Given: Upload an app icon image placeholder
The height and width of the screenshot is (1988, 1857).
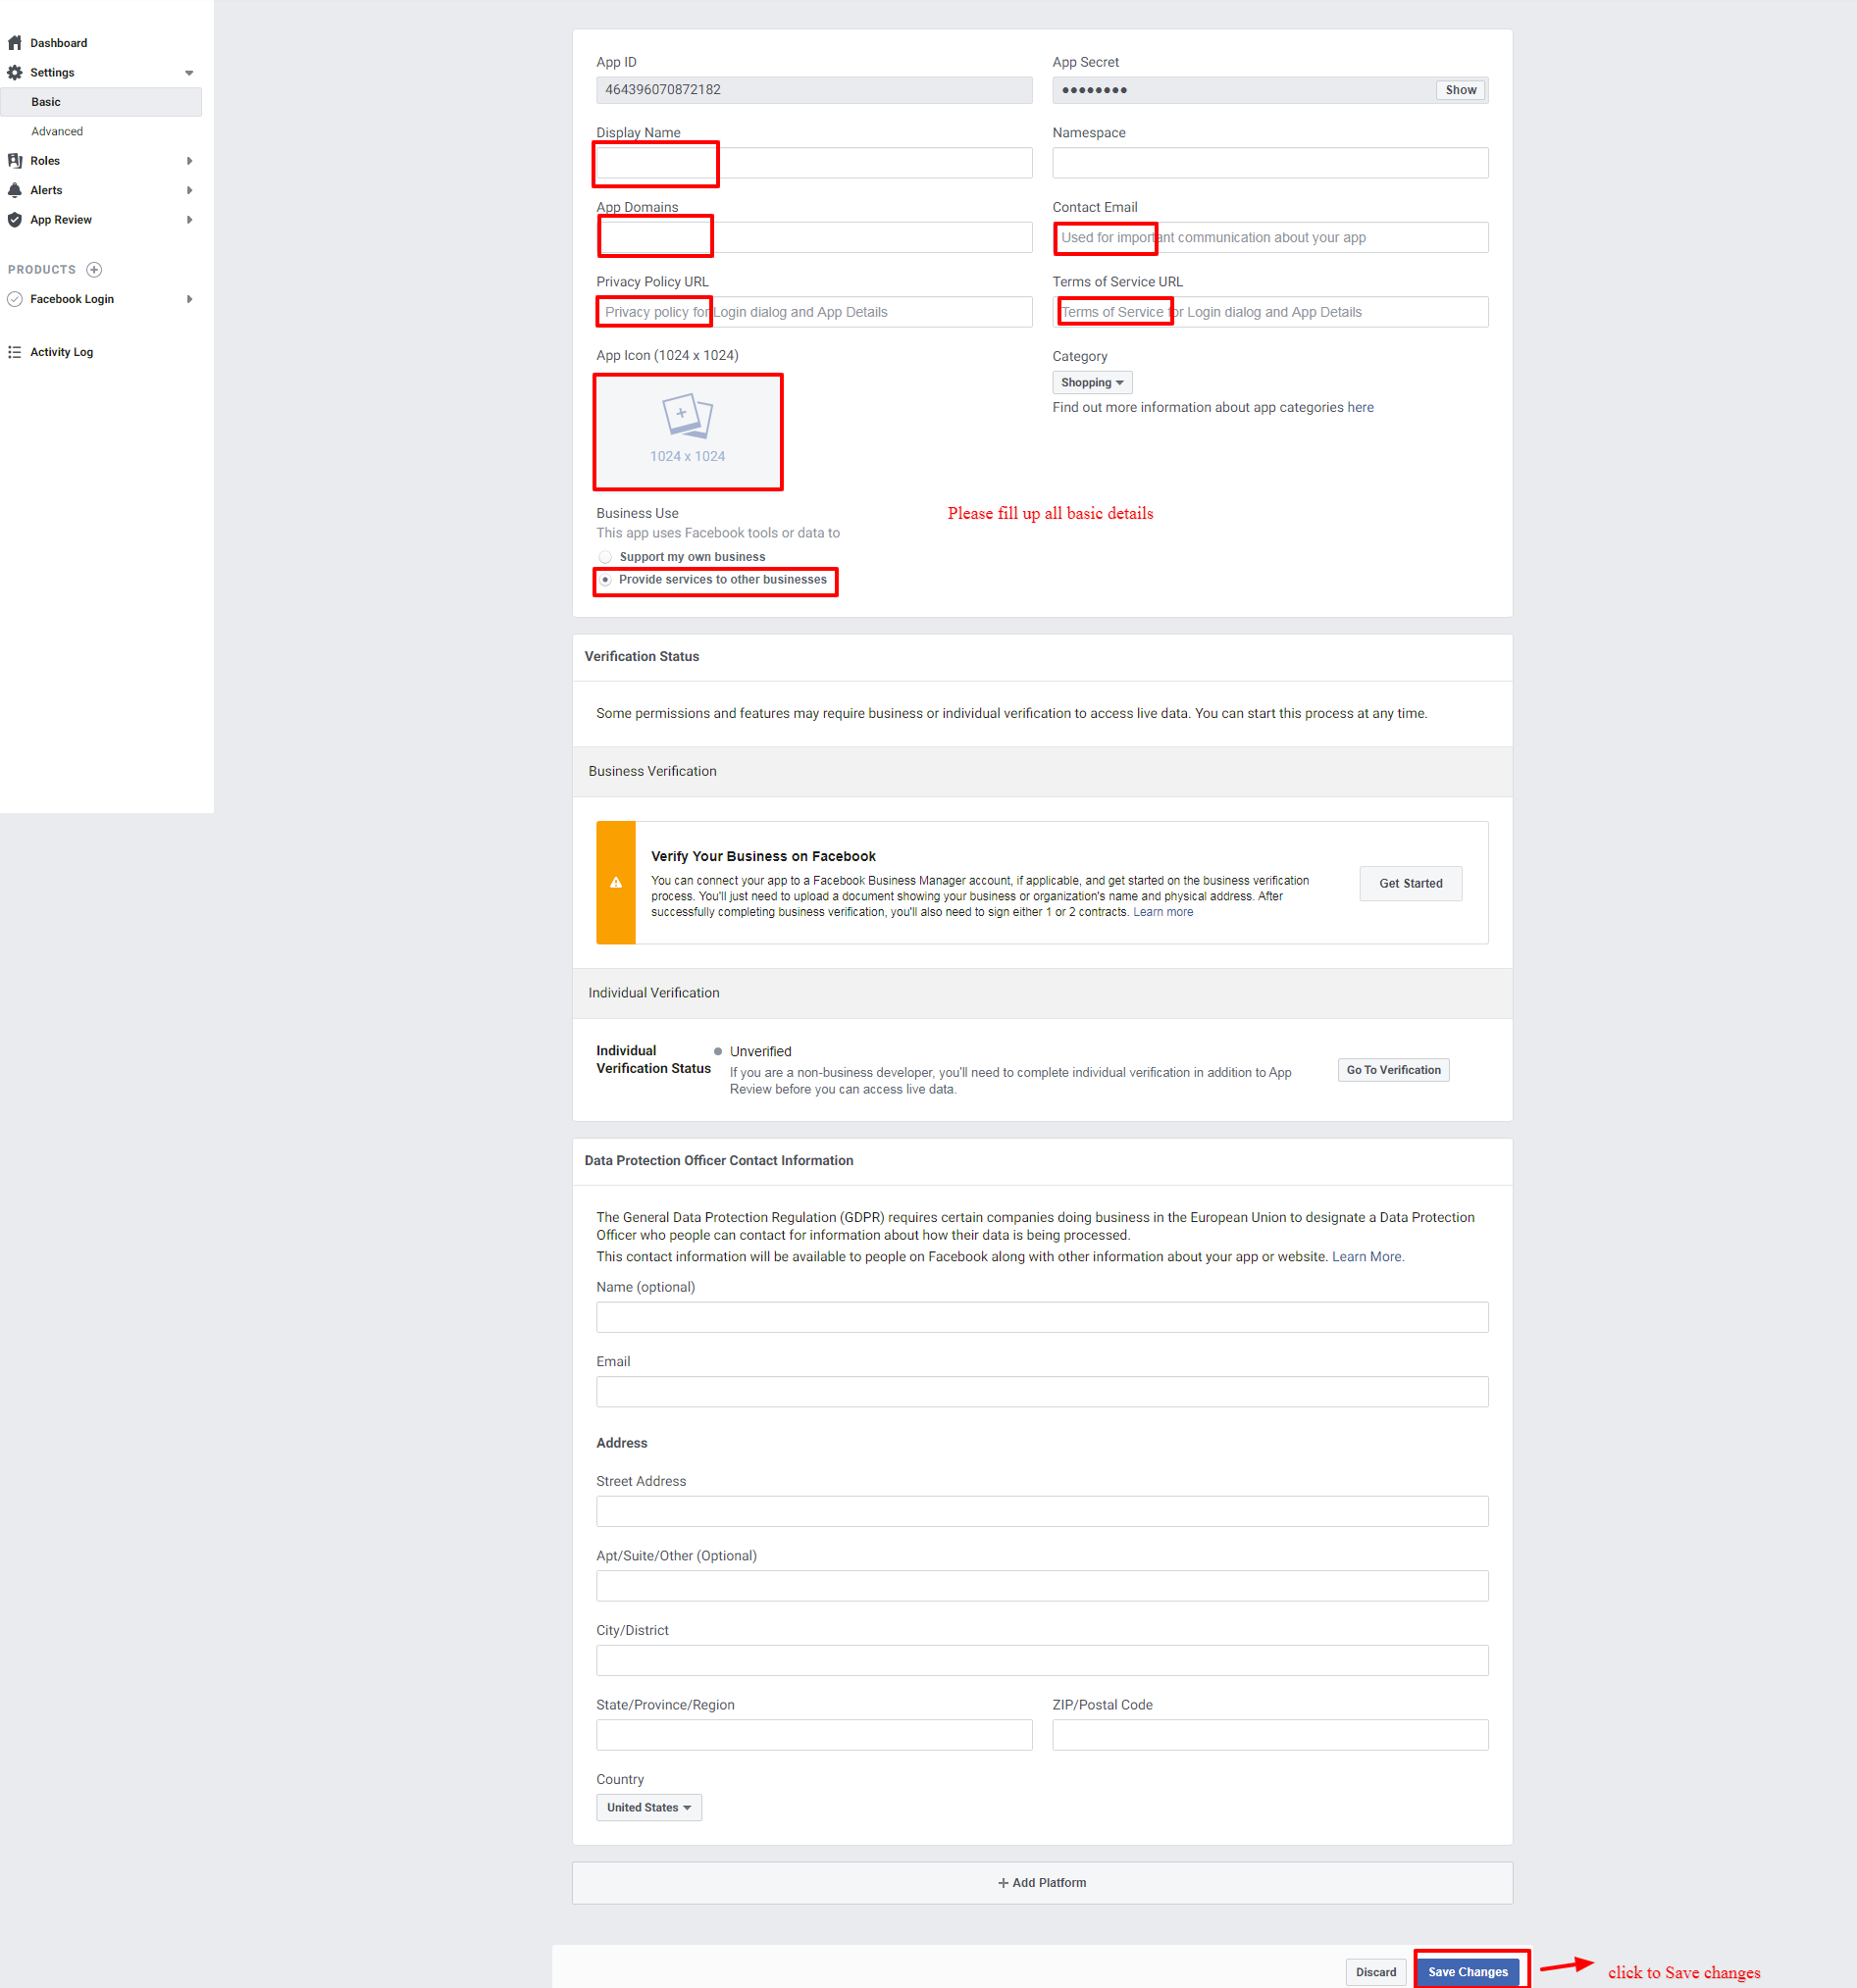Looking at the screenshot, I should 687,431.
